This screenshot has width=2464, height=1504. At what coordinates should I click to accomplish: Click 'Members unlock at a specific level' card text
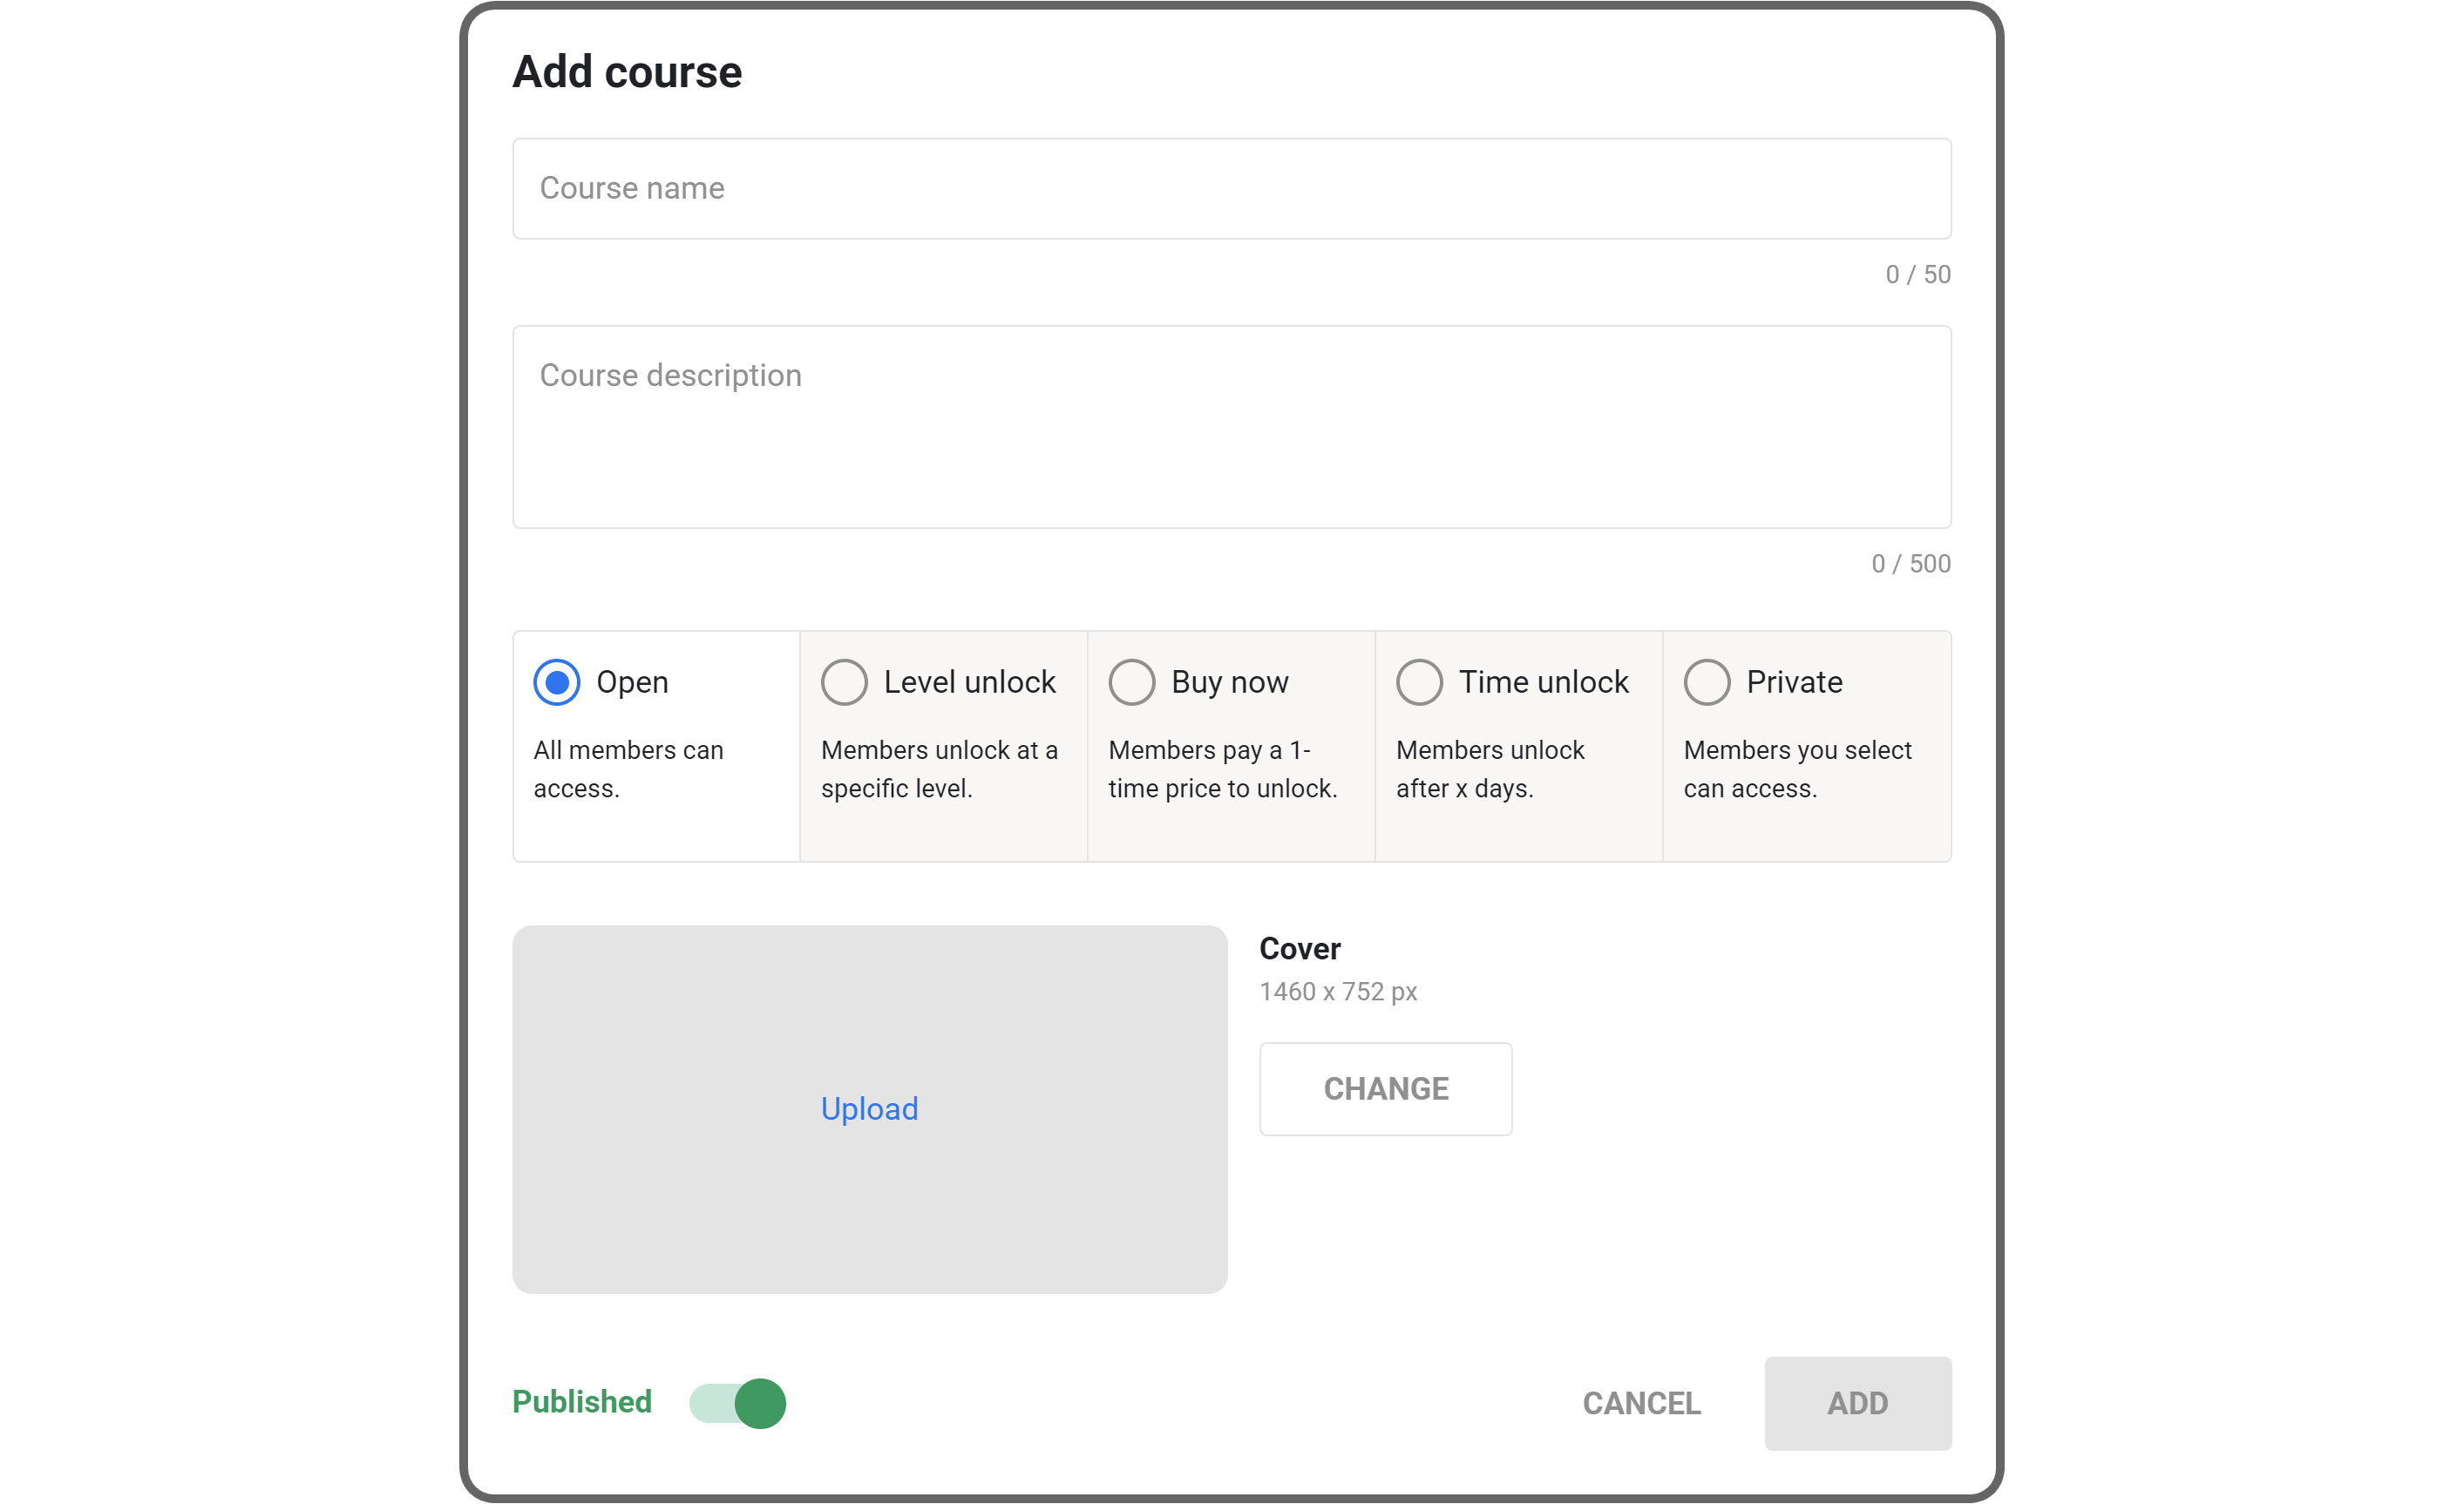point(939,769)
